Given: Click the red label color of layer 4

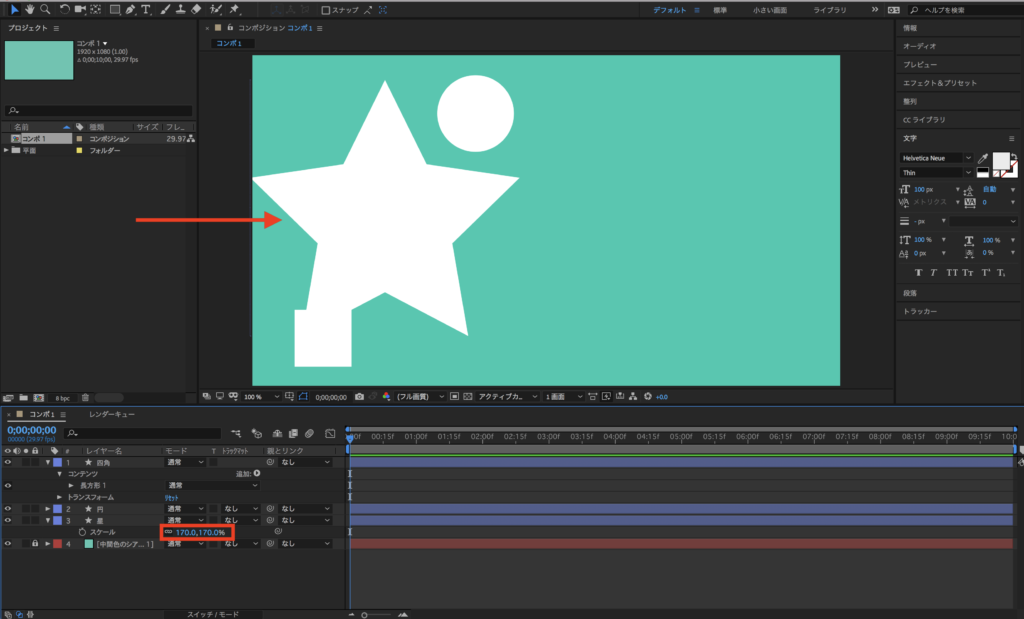Looking at the screenshot, I should tap(57, 544).
